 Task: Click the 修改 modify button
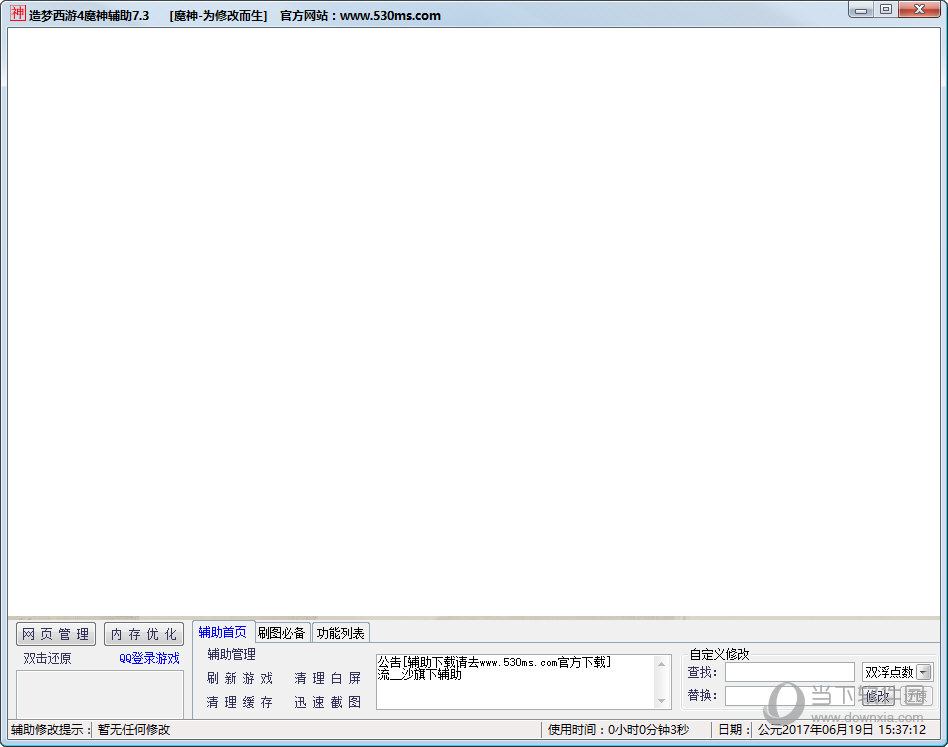tap(877, 696)
